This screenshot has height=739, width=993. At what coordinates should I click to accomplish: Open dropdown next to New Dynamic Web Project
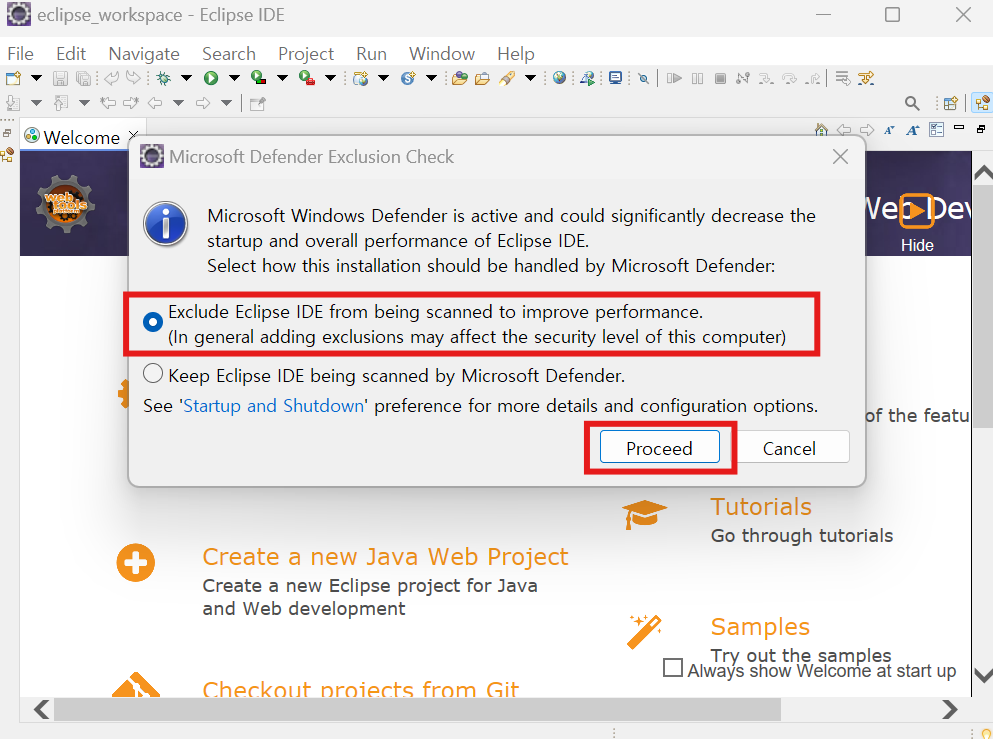click(x=383, y=78)
